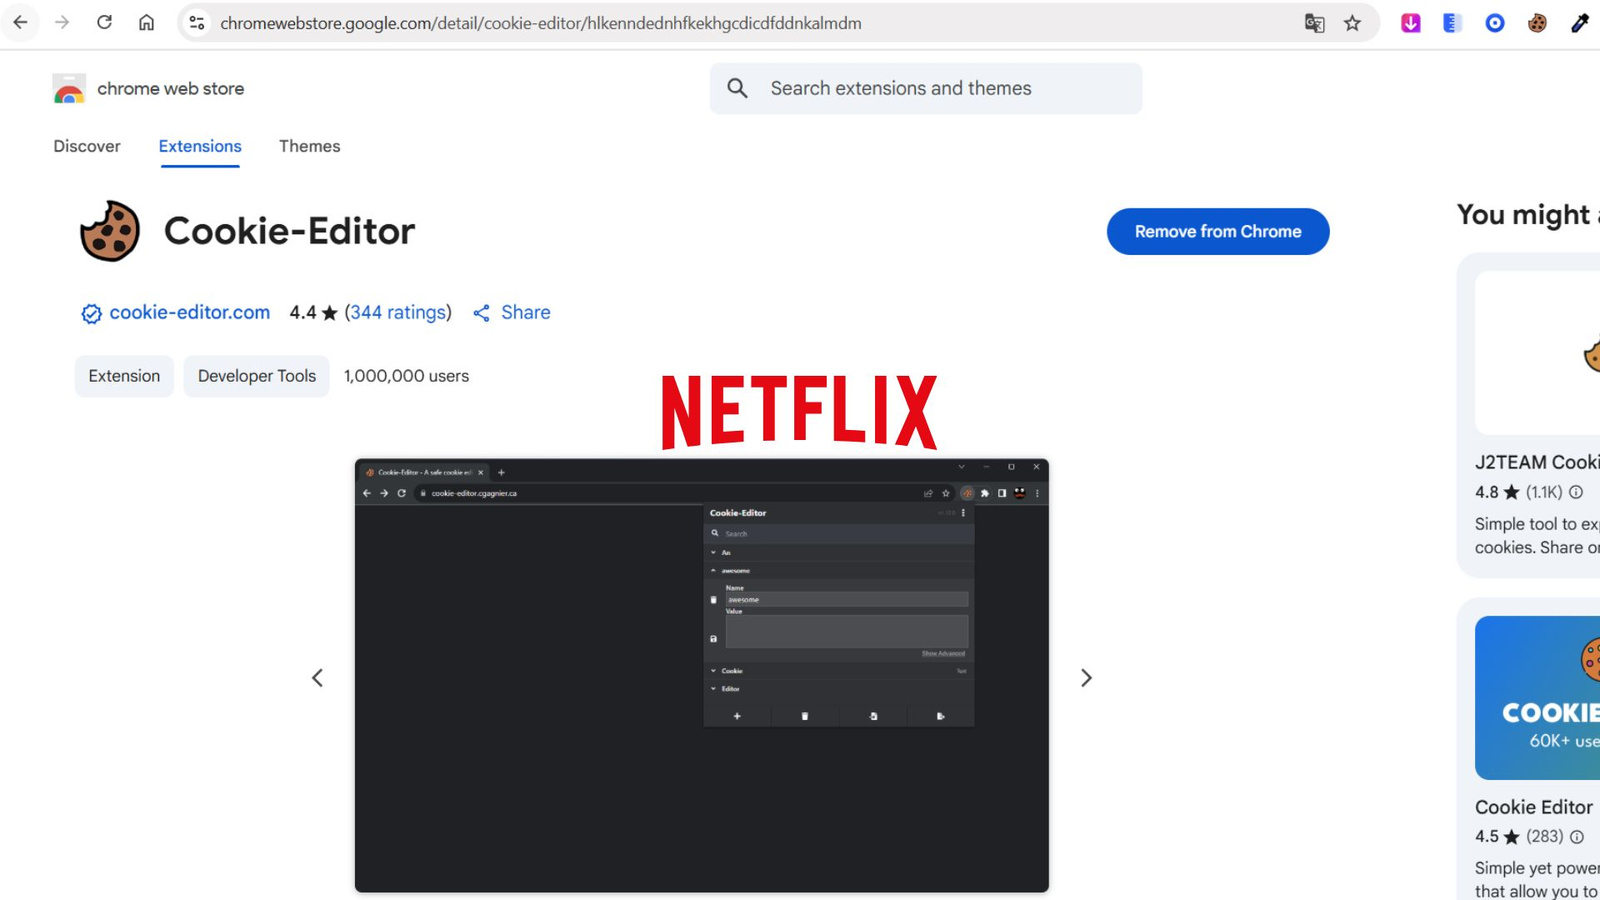This screenshot has height=900, width=1600.
Task: Click the magnifier search icon
Action: [737, 88]
